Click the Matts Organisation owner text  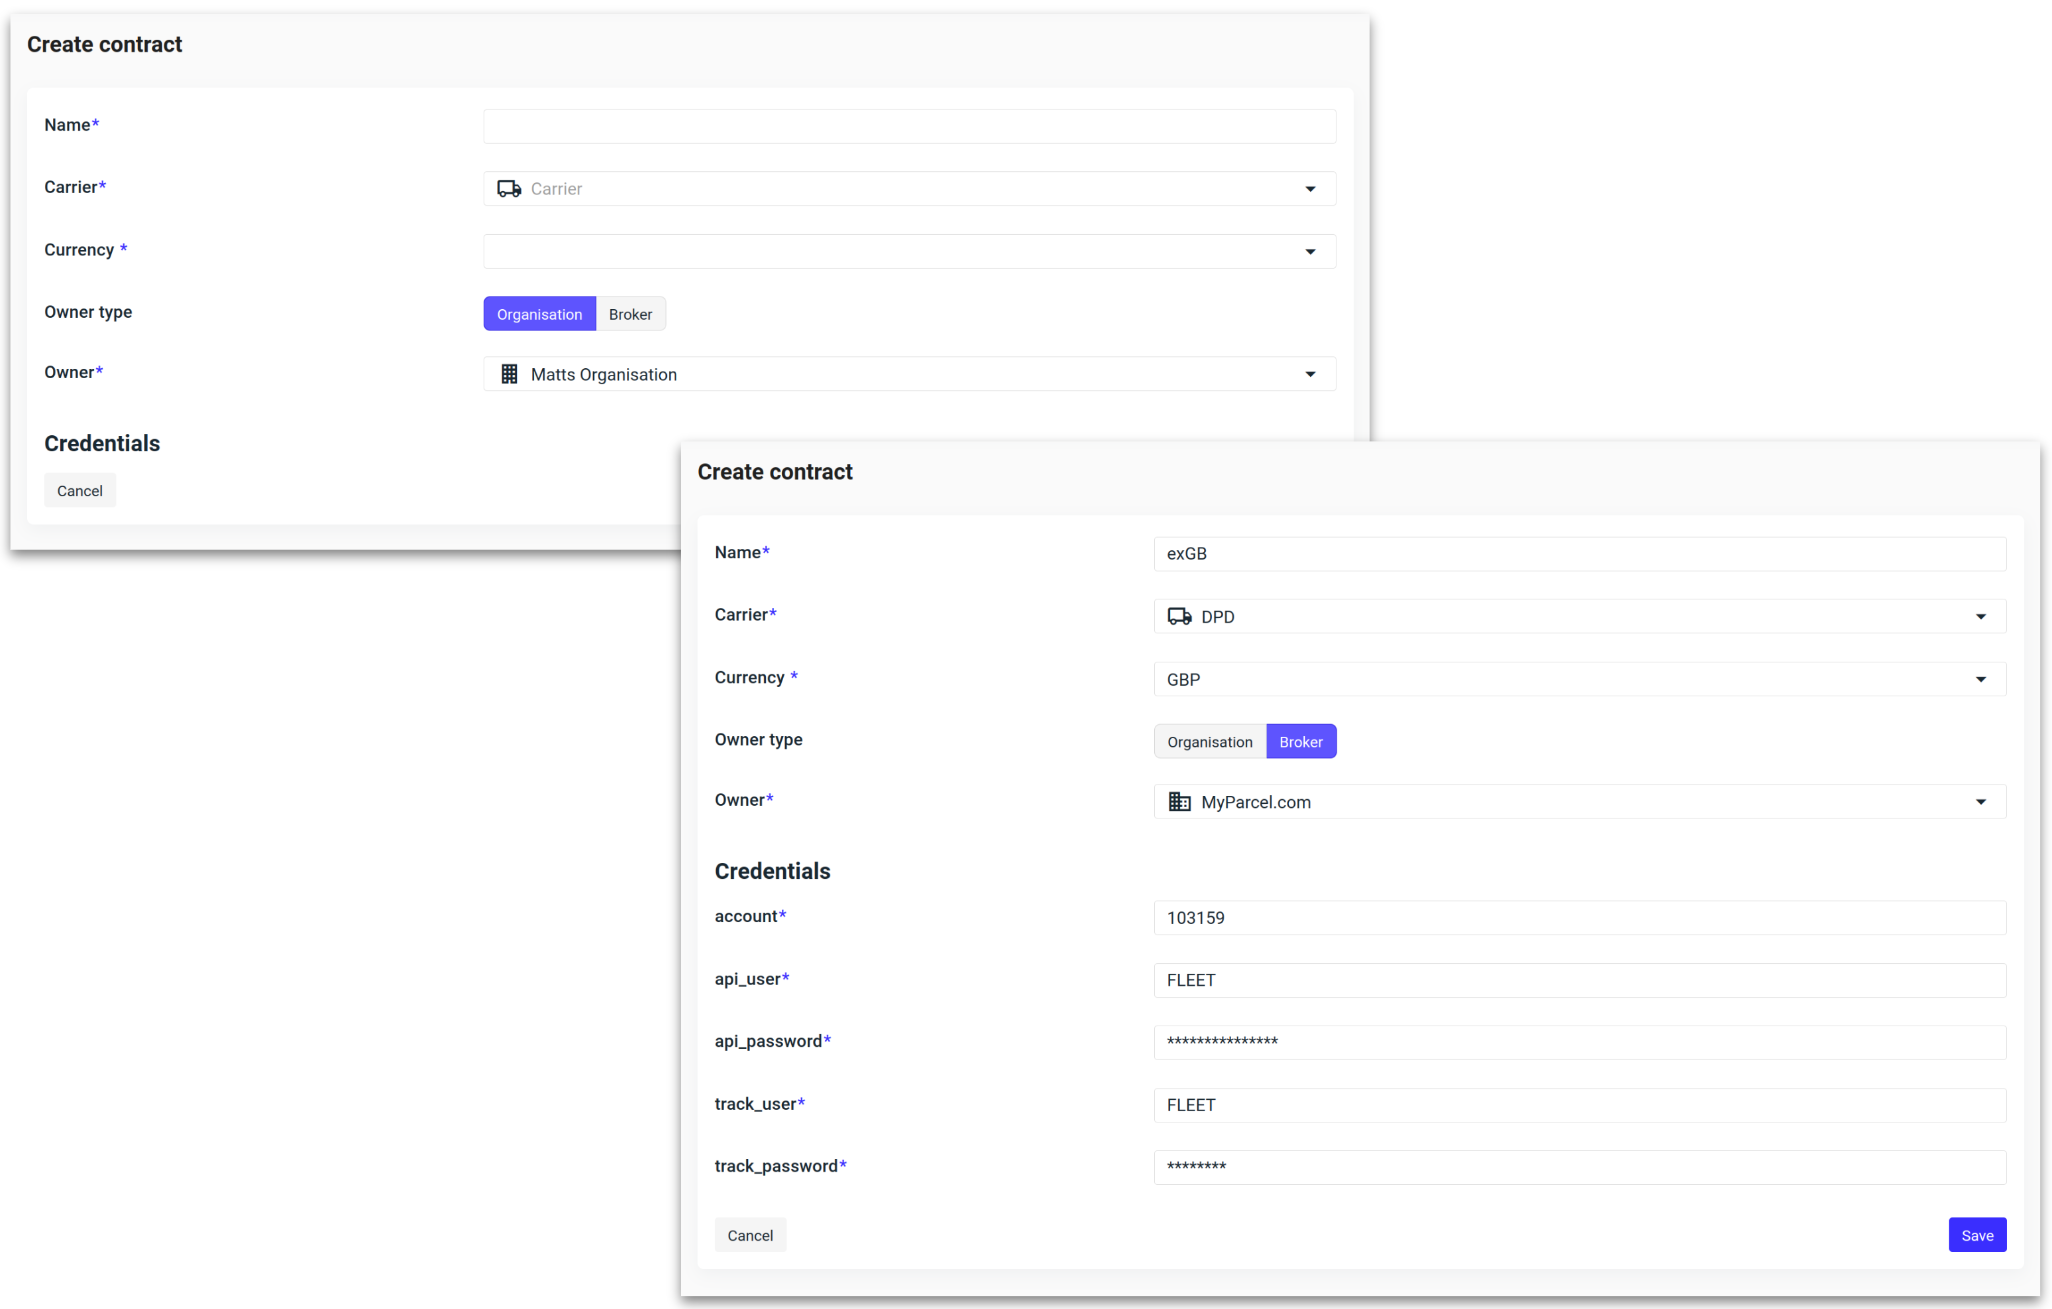click(x=604, y=375)
